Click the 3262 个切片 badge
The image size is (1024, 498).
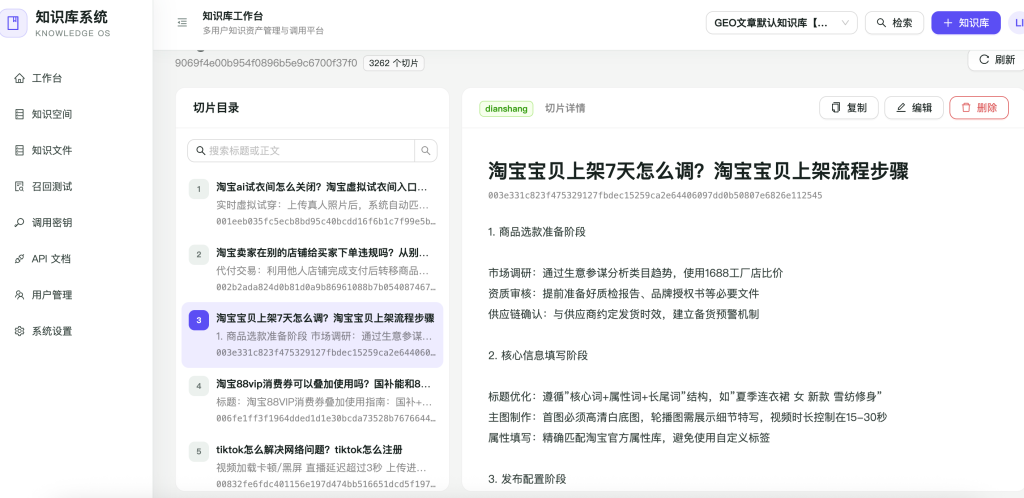click(394, 63)
